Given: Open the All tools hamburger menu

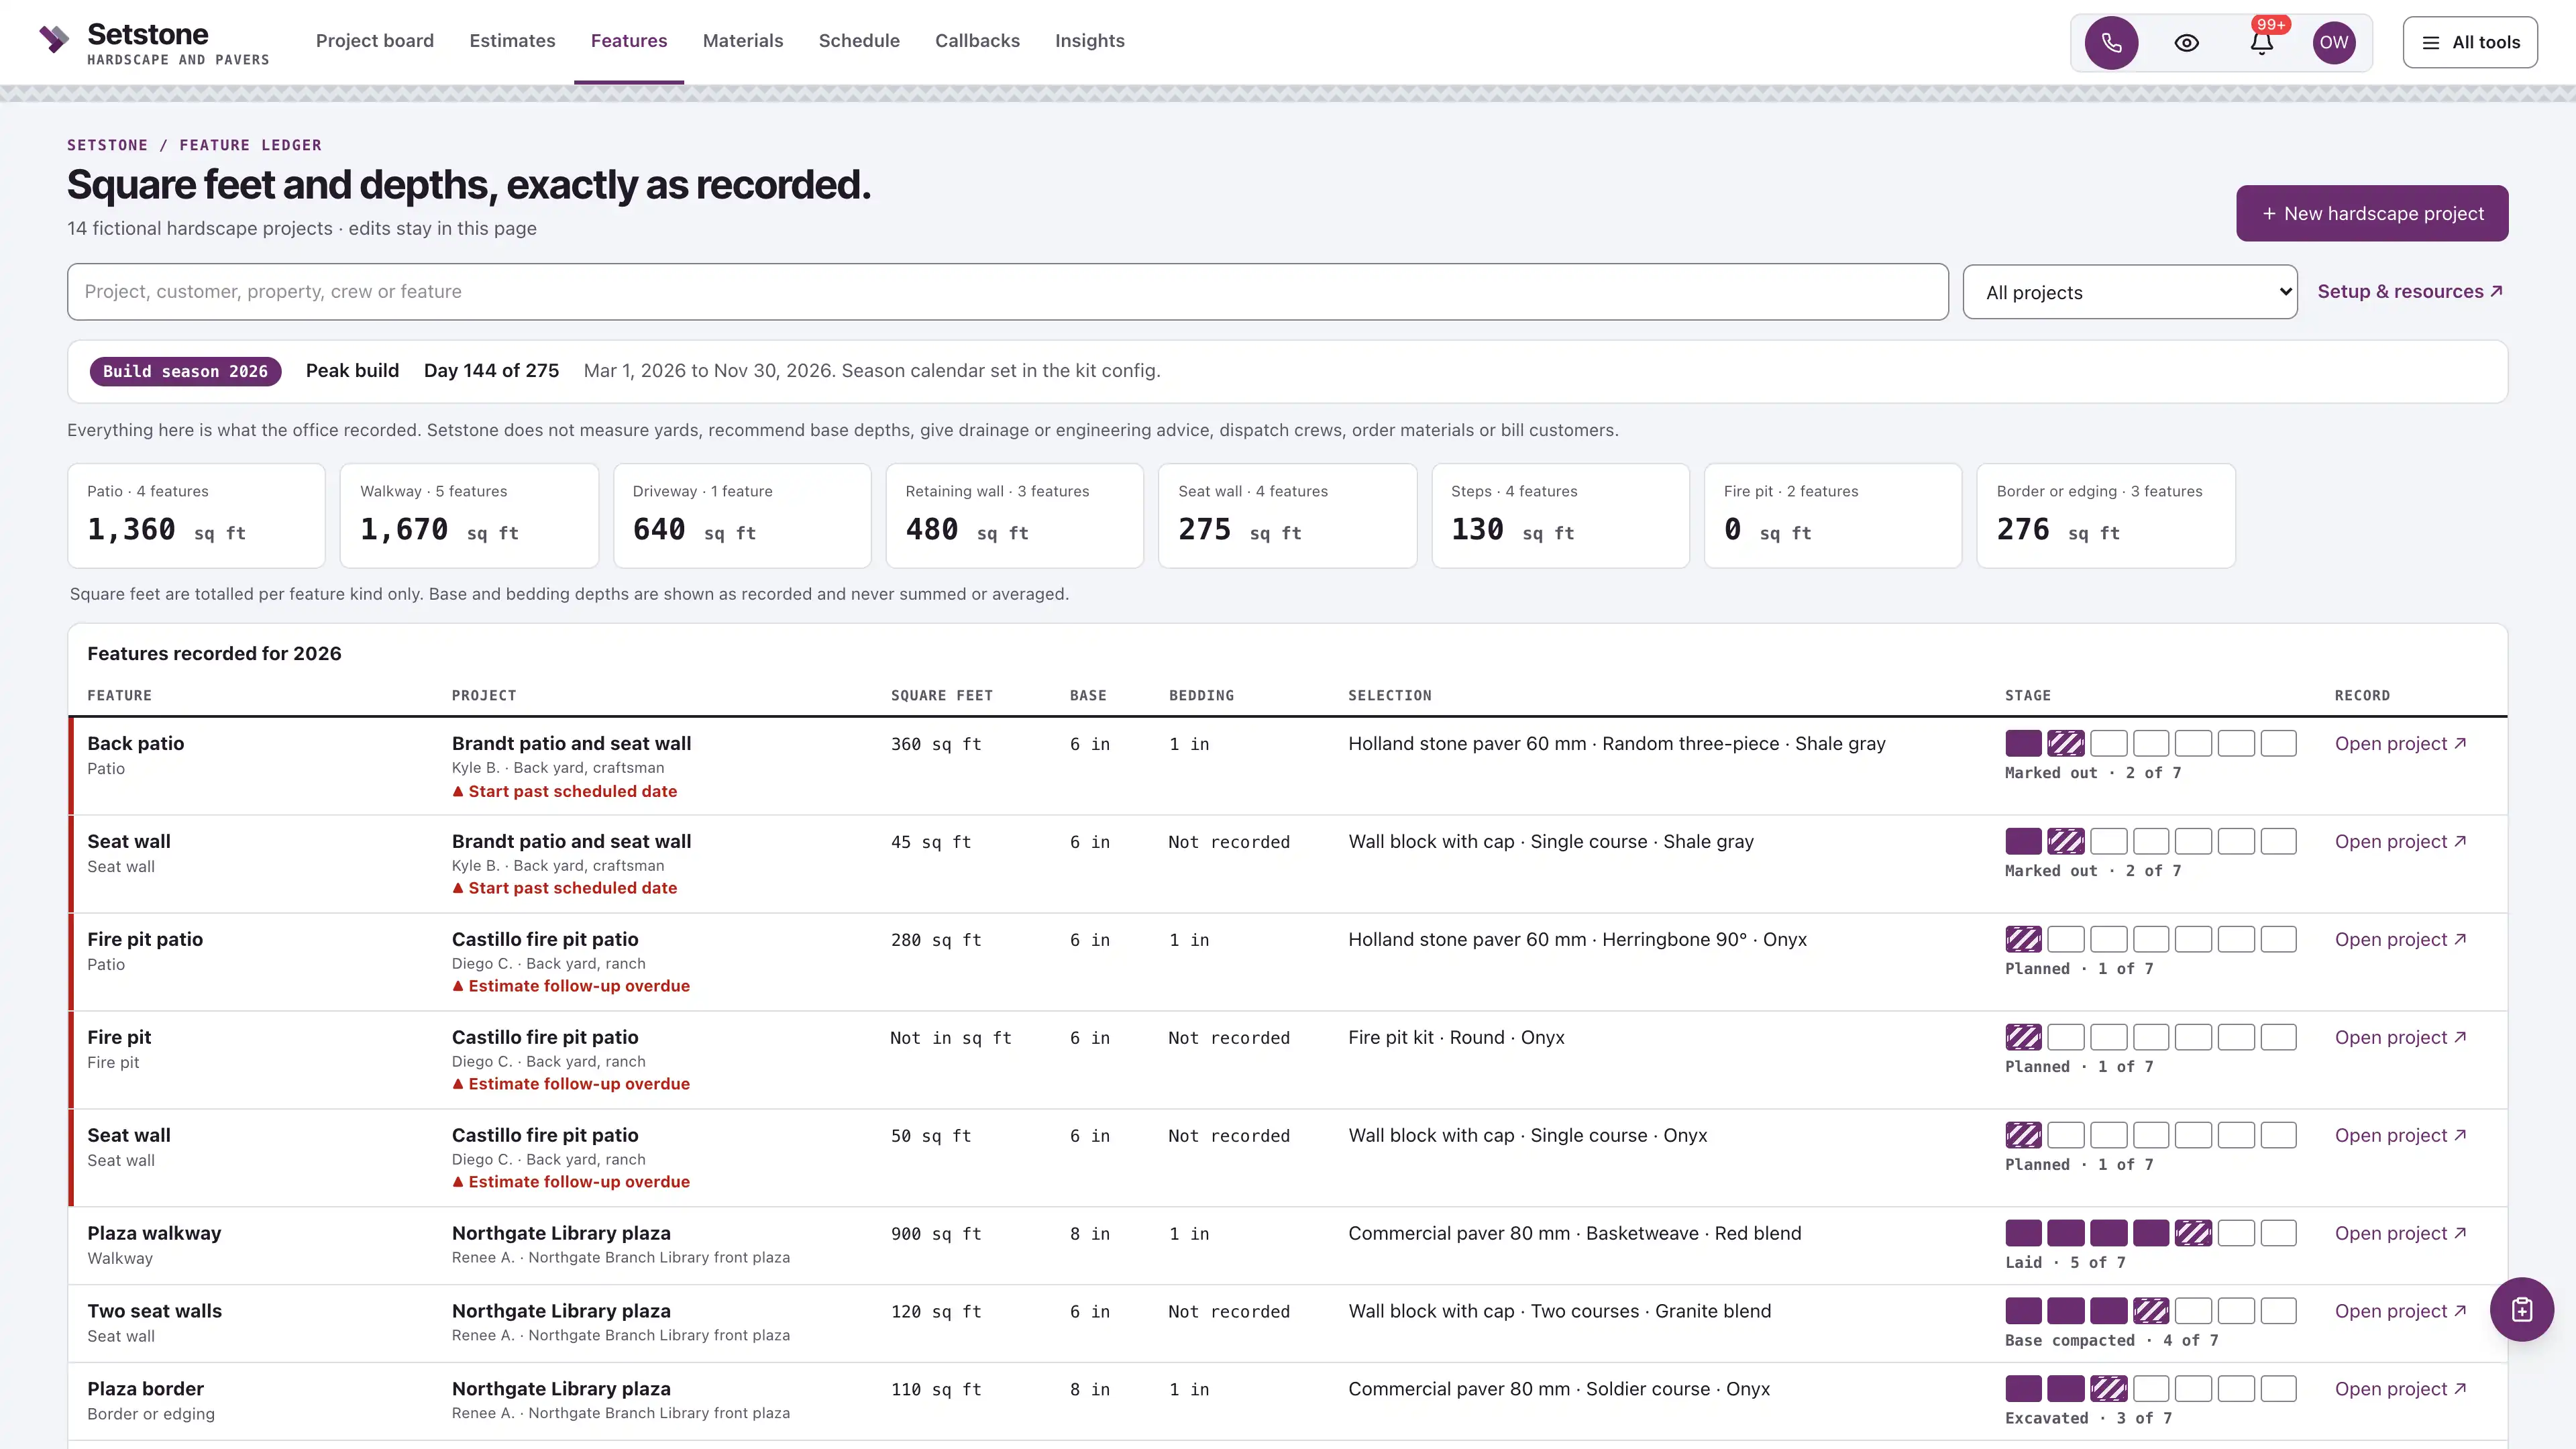Looking at the screenshot, I should point(2470,42).
